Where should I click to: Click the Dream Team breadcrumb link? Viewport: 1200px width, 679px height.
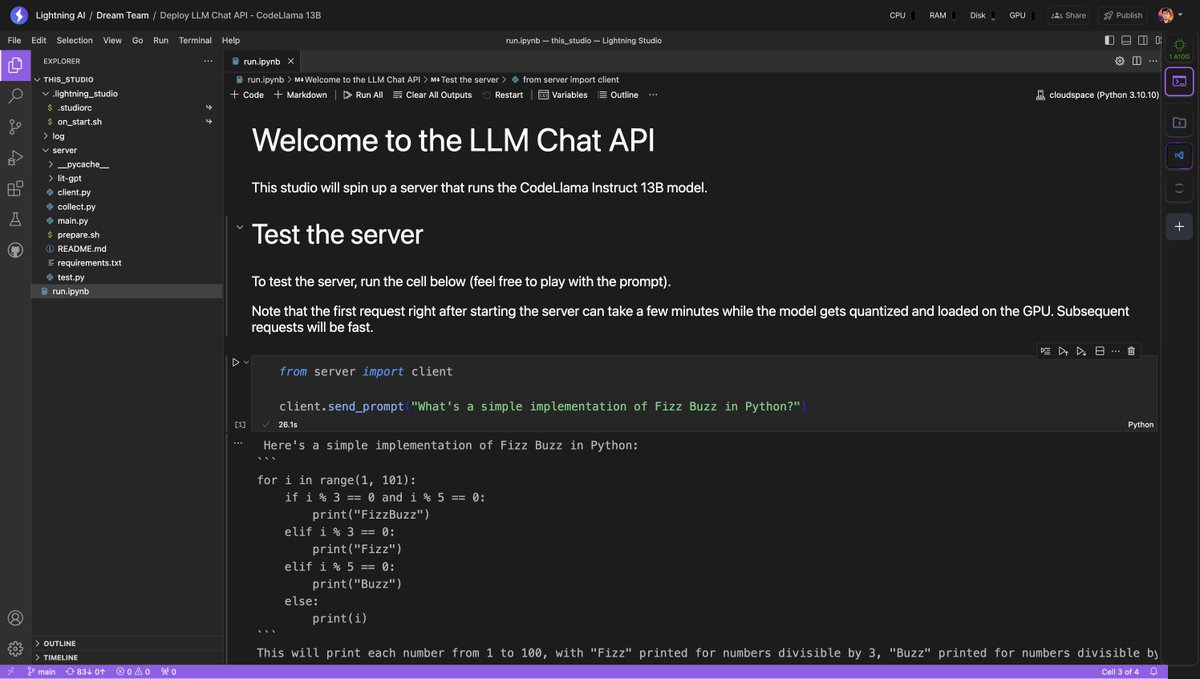[x=121, y=15]
